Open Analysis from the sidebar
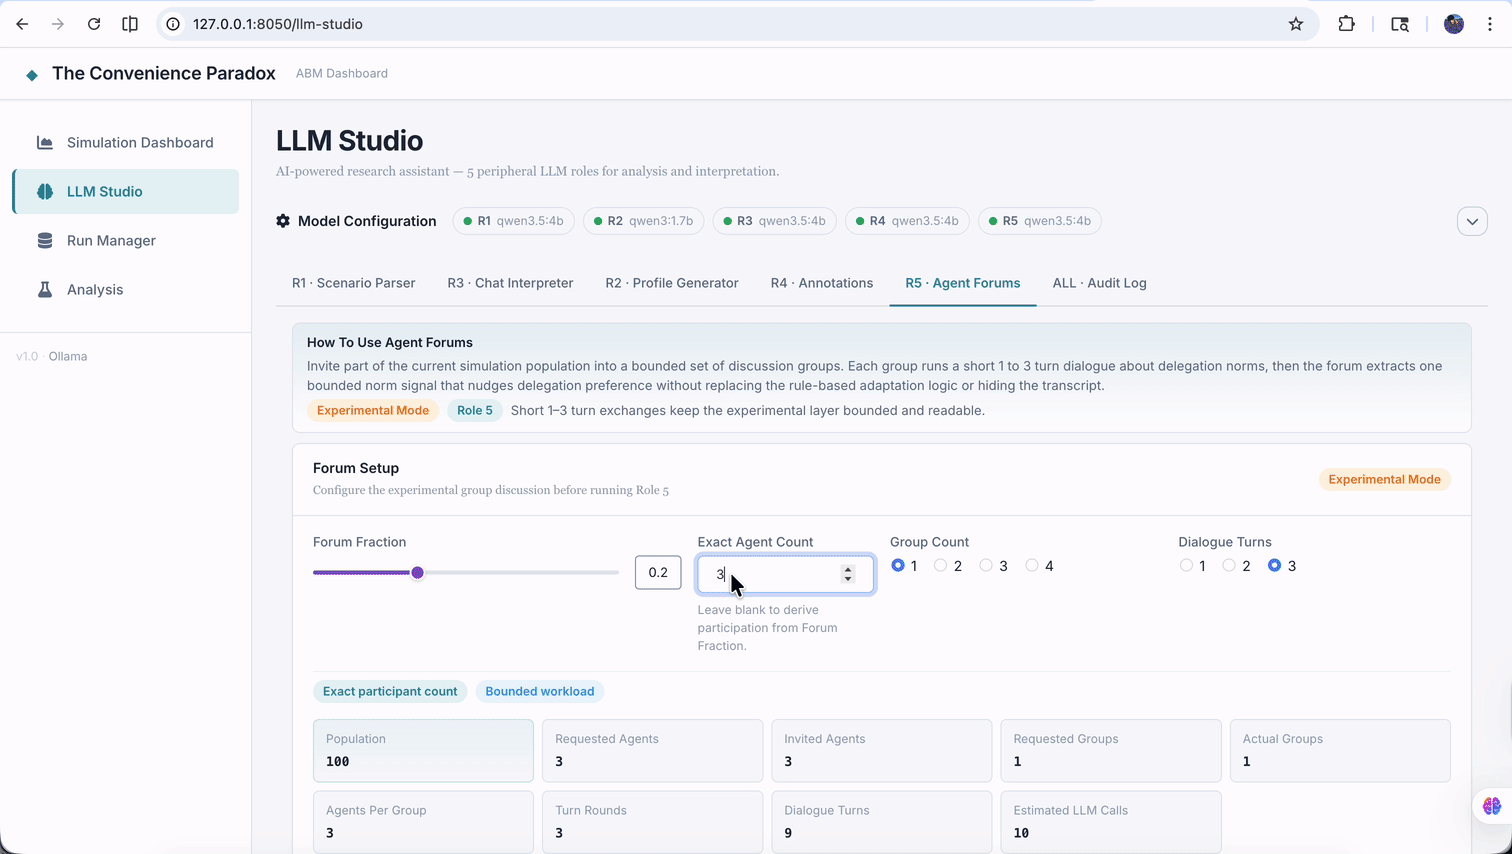Image resolution: width=1512 pixels, height=854 pixels. coord(126,289)
